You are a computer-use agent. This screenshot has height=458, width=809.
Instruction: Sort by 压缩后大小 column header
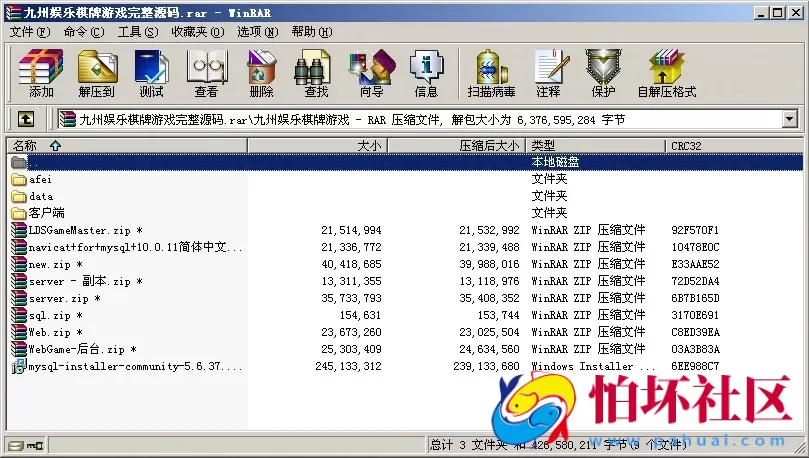pyautogui.click(x=457, y=146)
